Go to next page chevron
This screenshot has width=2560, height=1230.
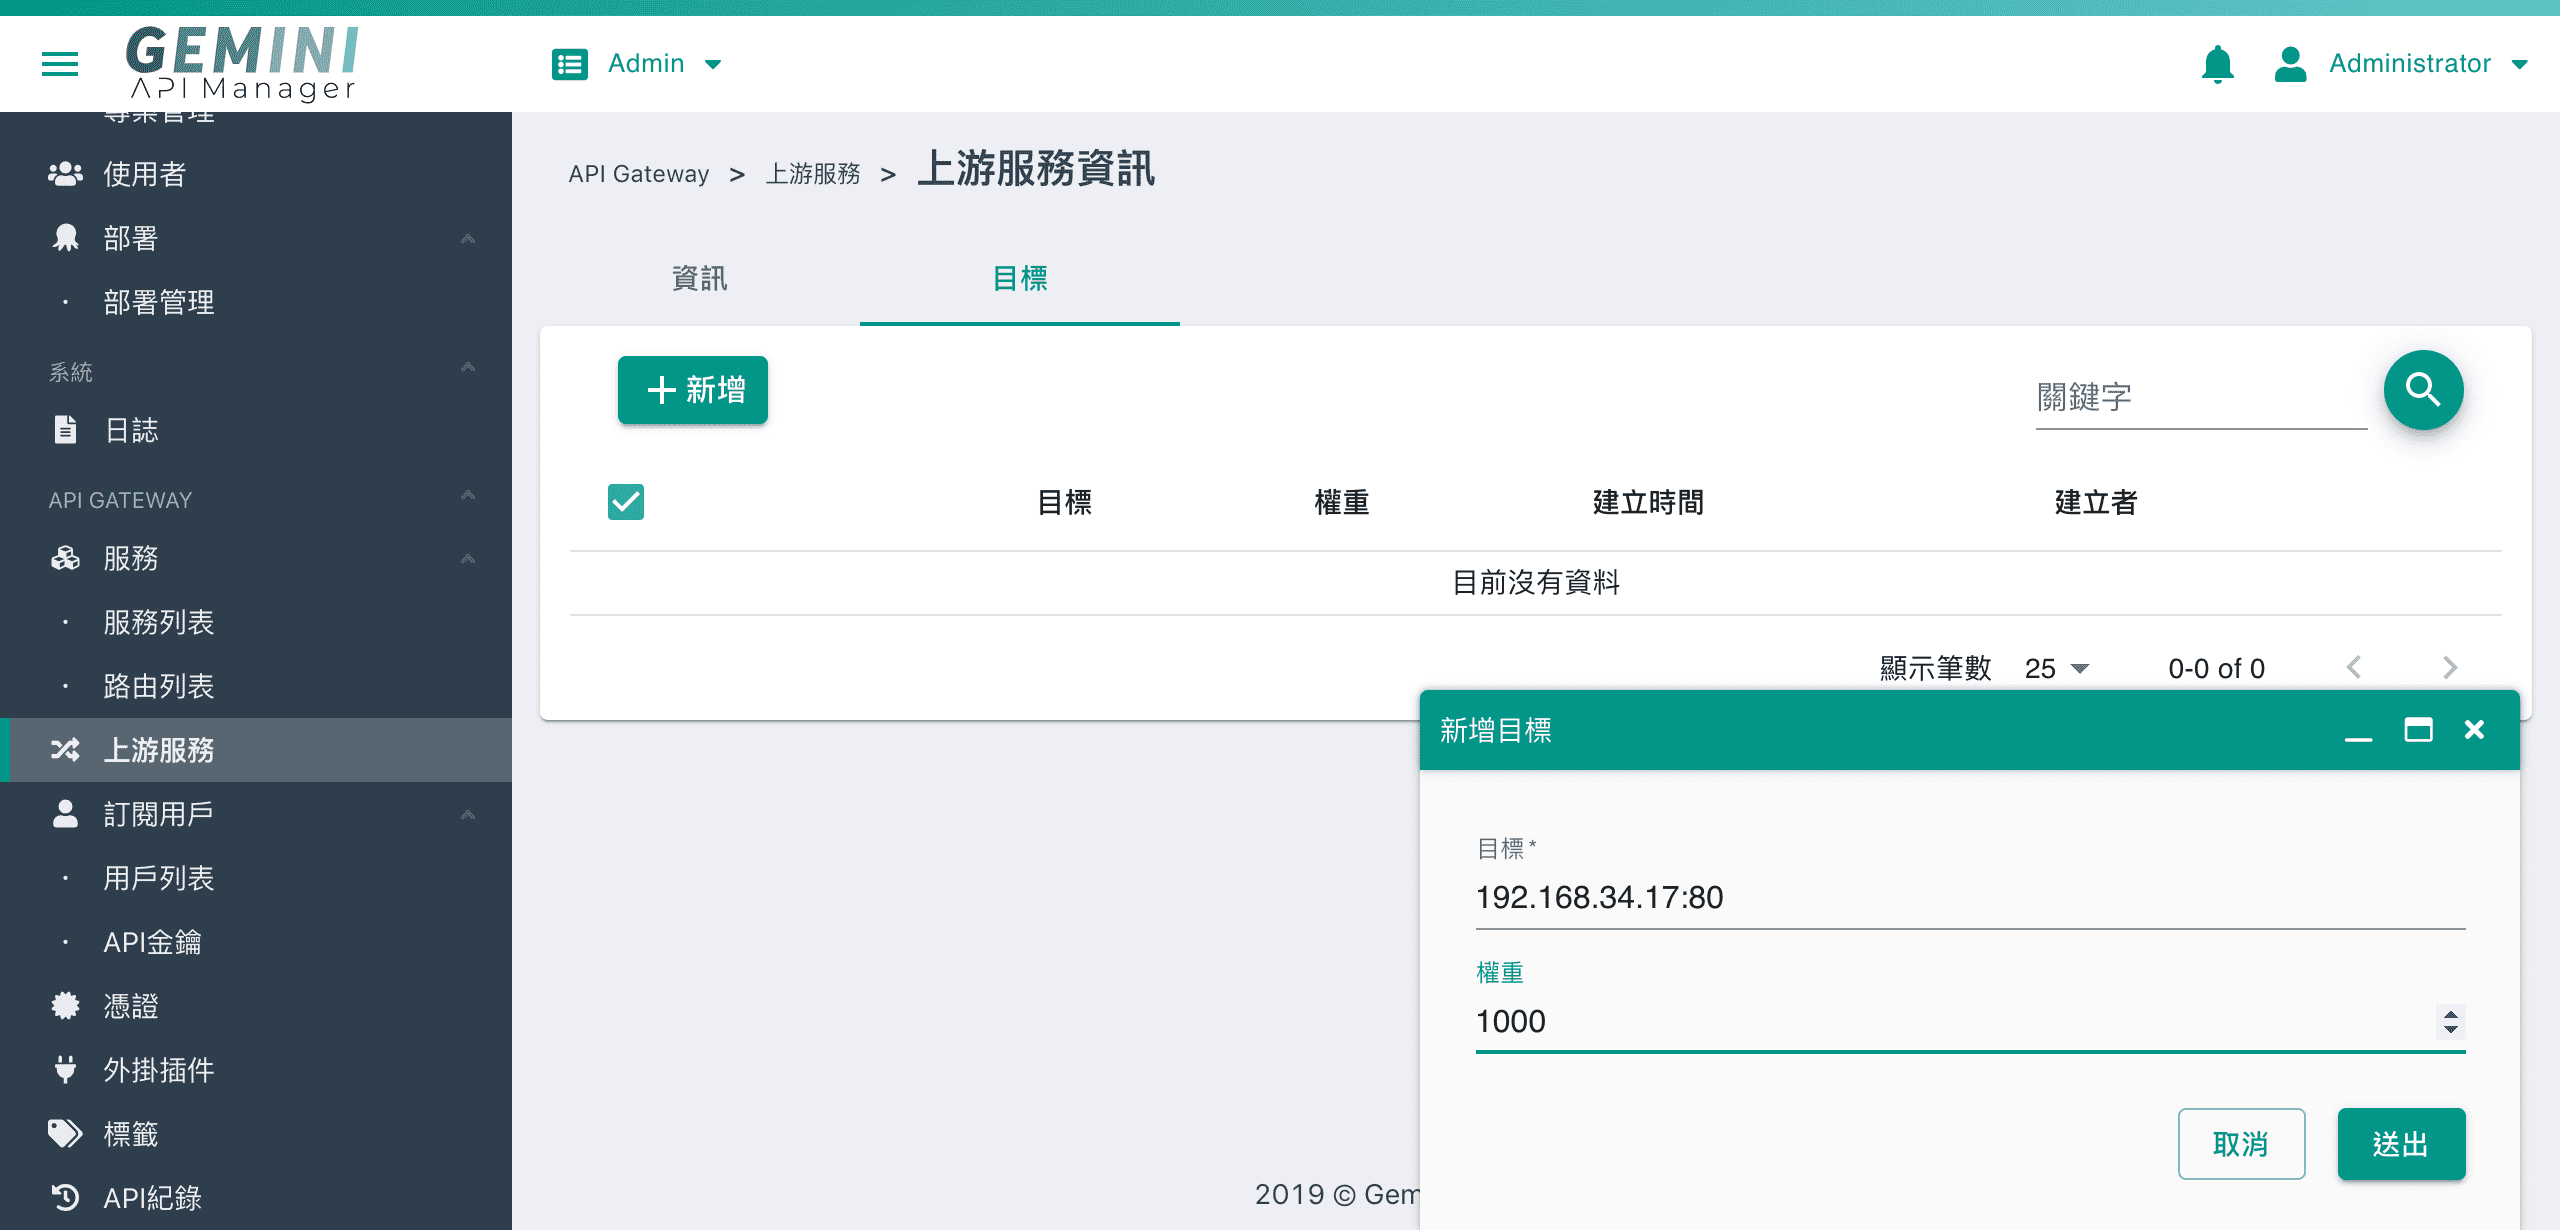tap(2450, 667)
